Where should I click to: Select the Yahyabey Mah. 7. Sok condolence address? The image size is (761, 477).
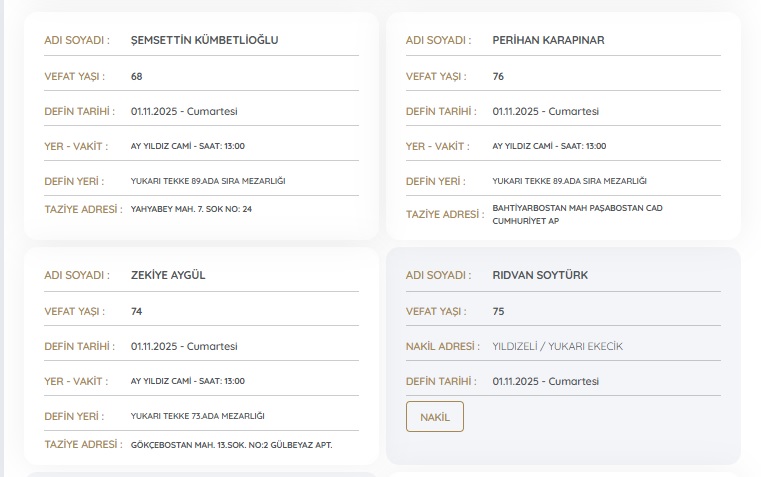(x=191, y=209)
